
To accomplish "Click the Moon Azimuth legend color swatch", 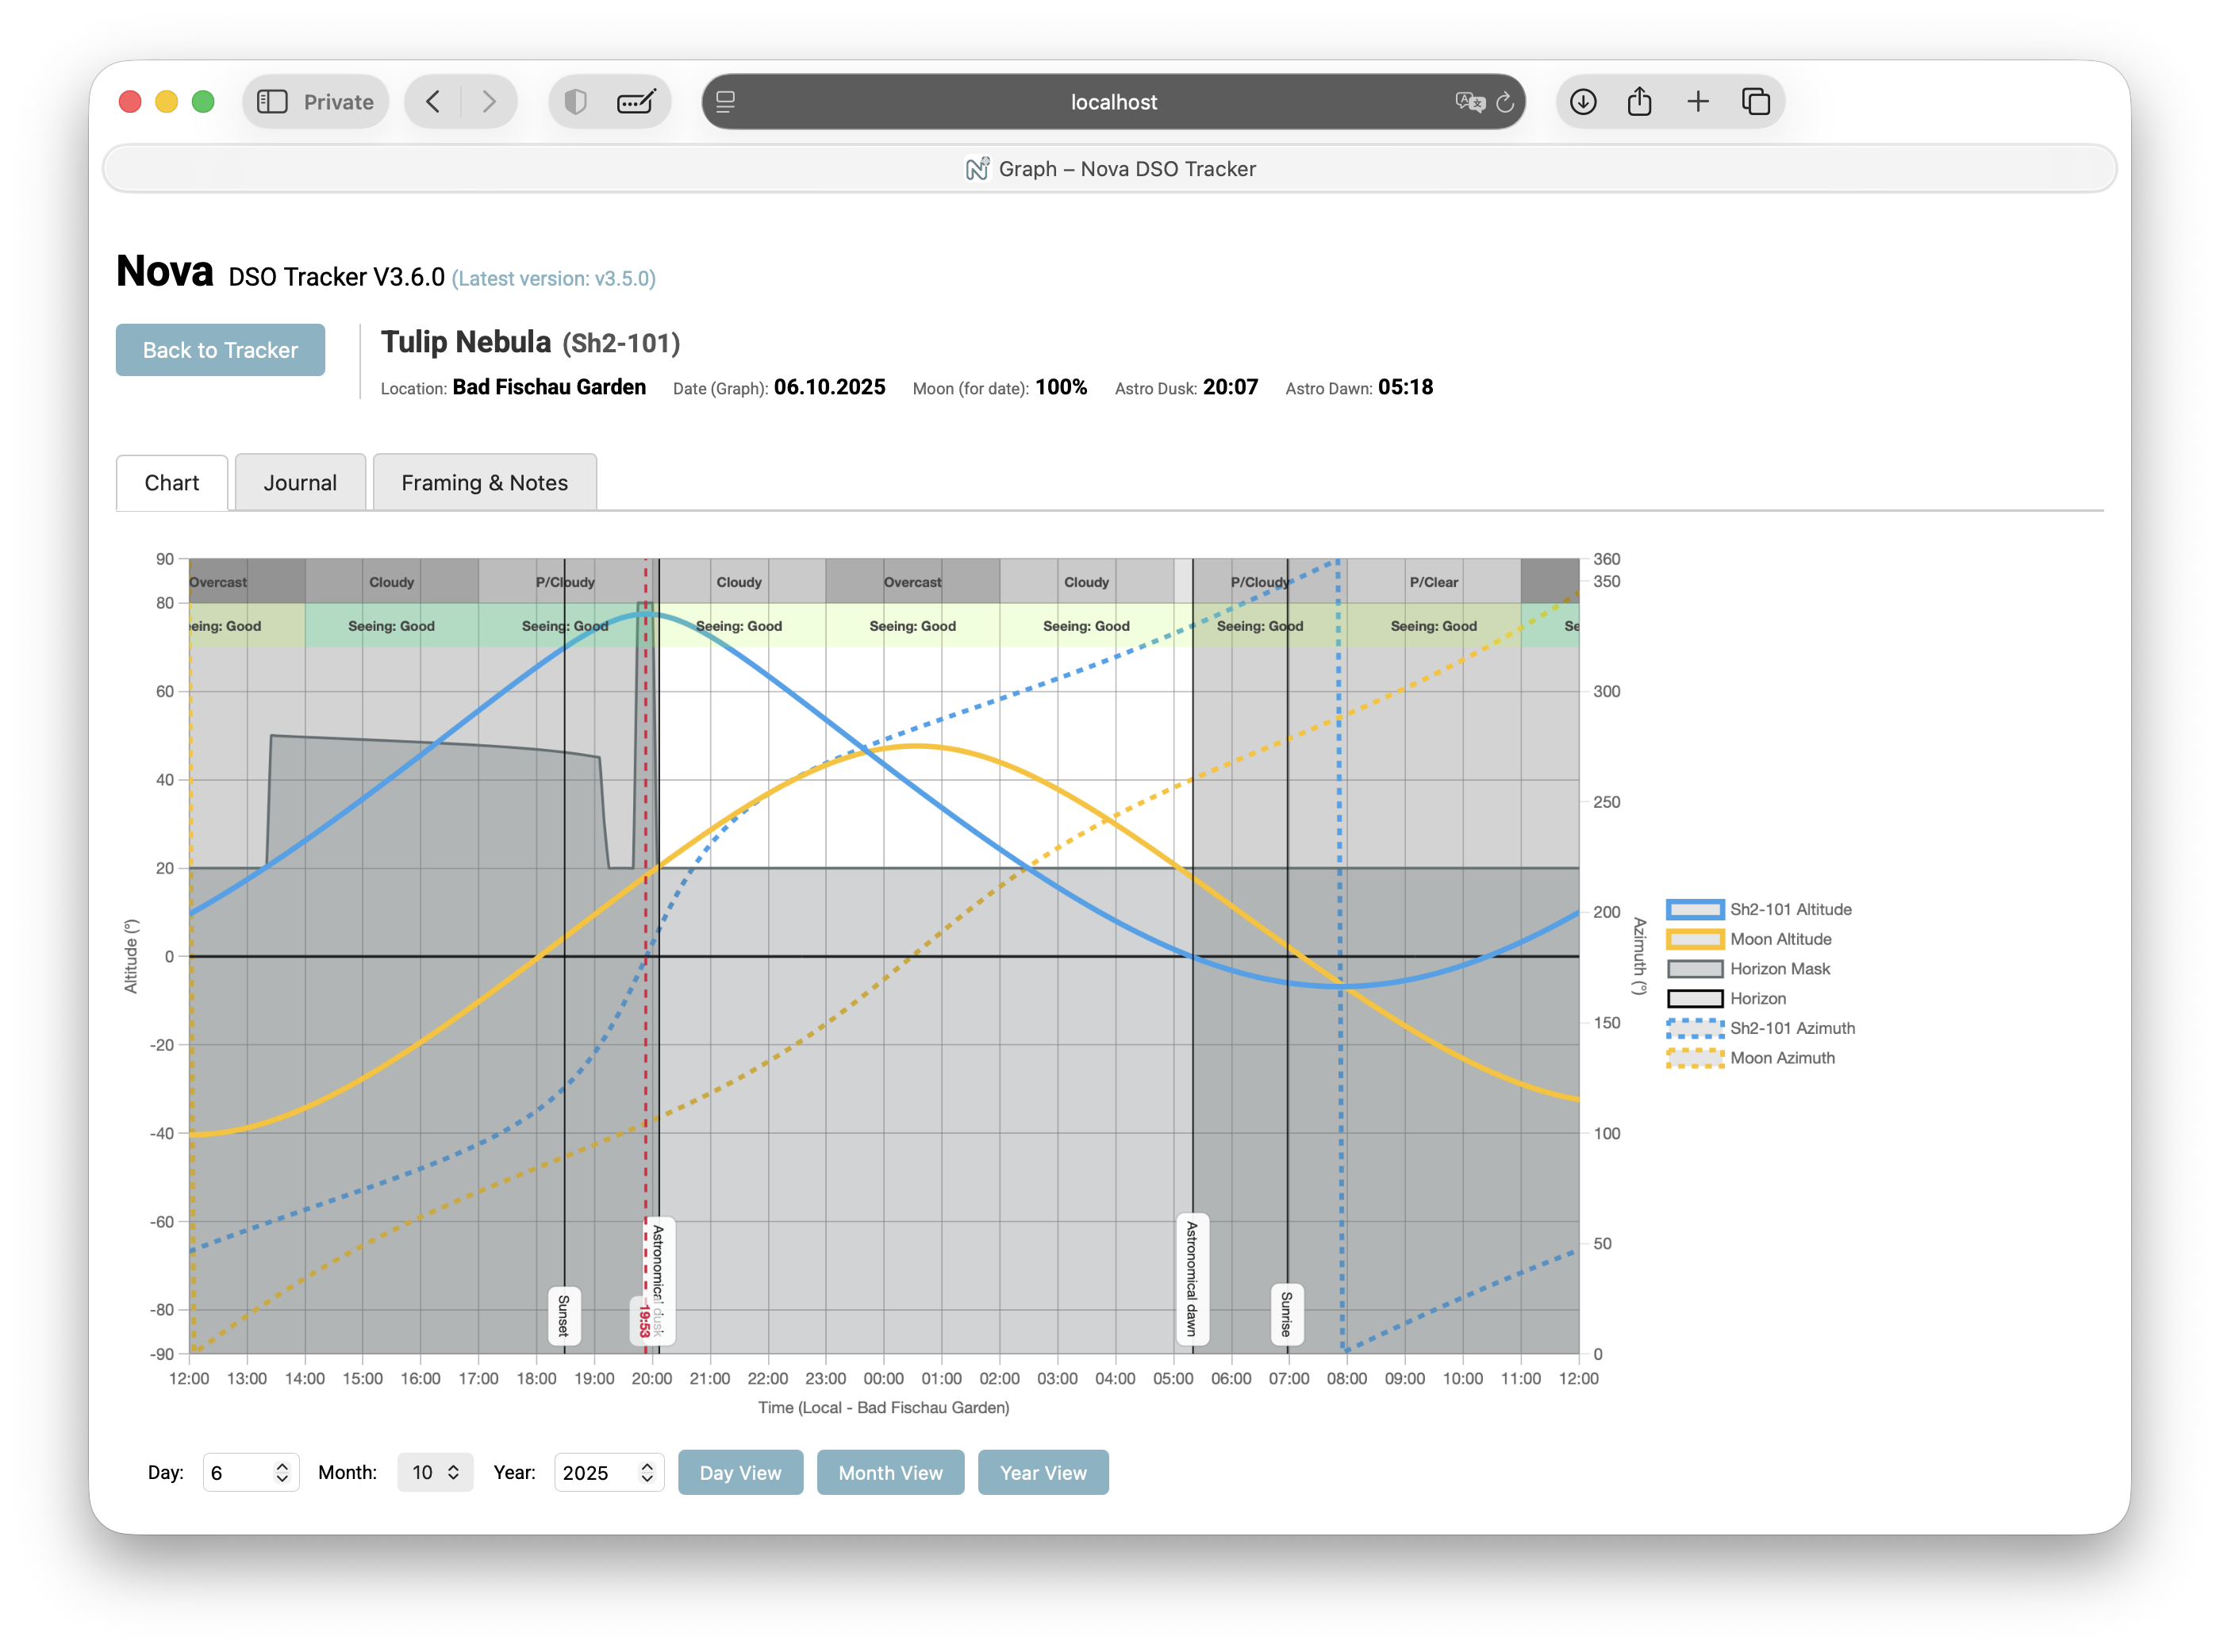I will [1695, 1058].
